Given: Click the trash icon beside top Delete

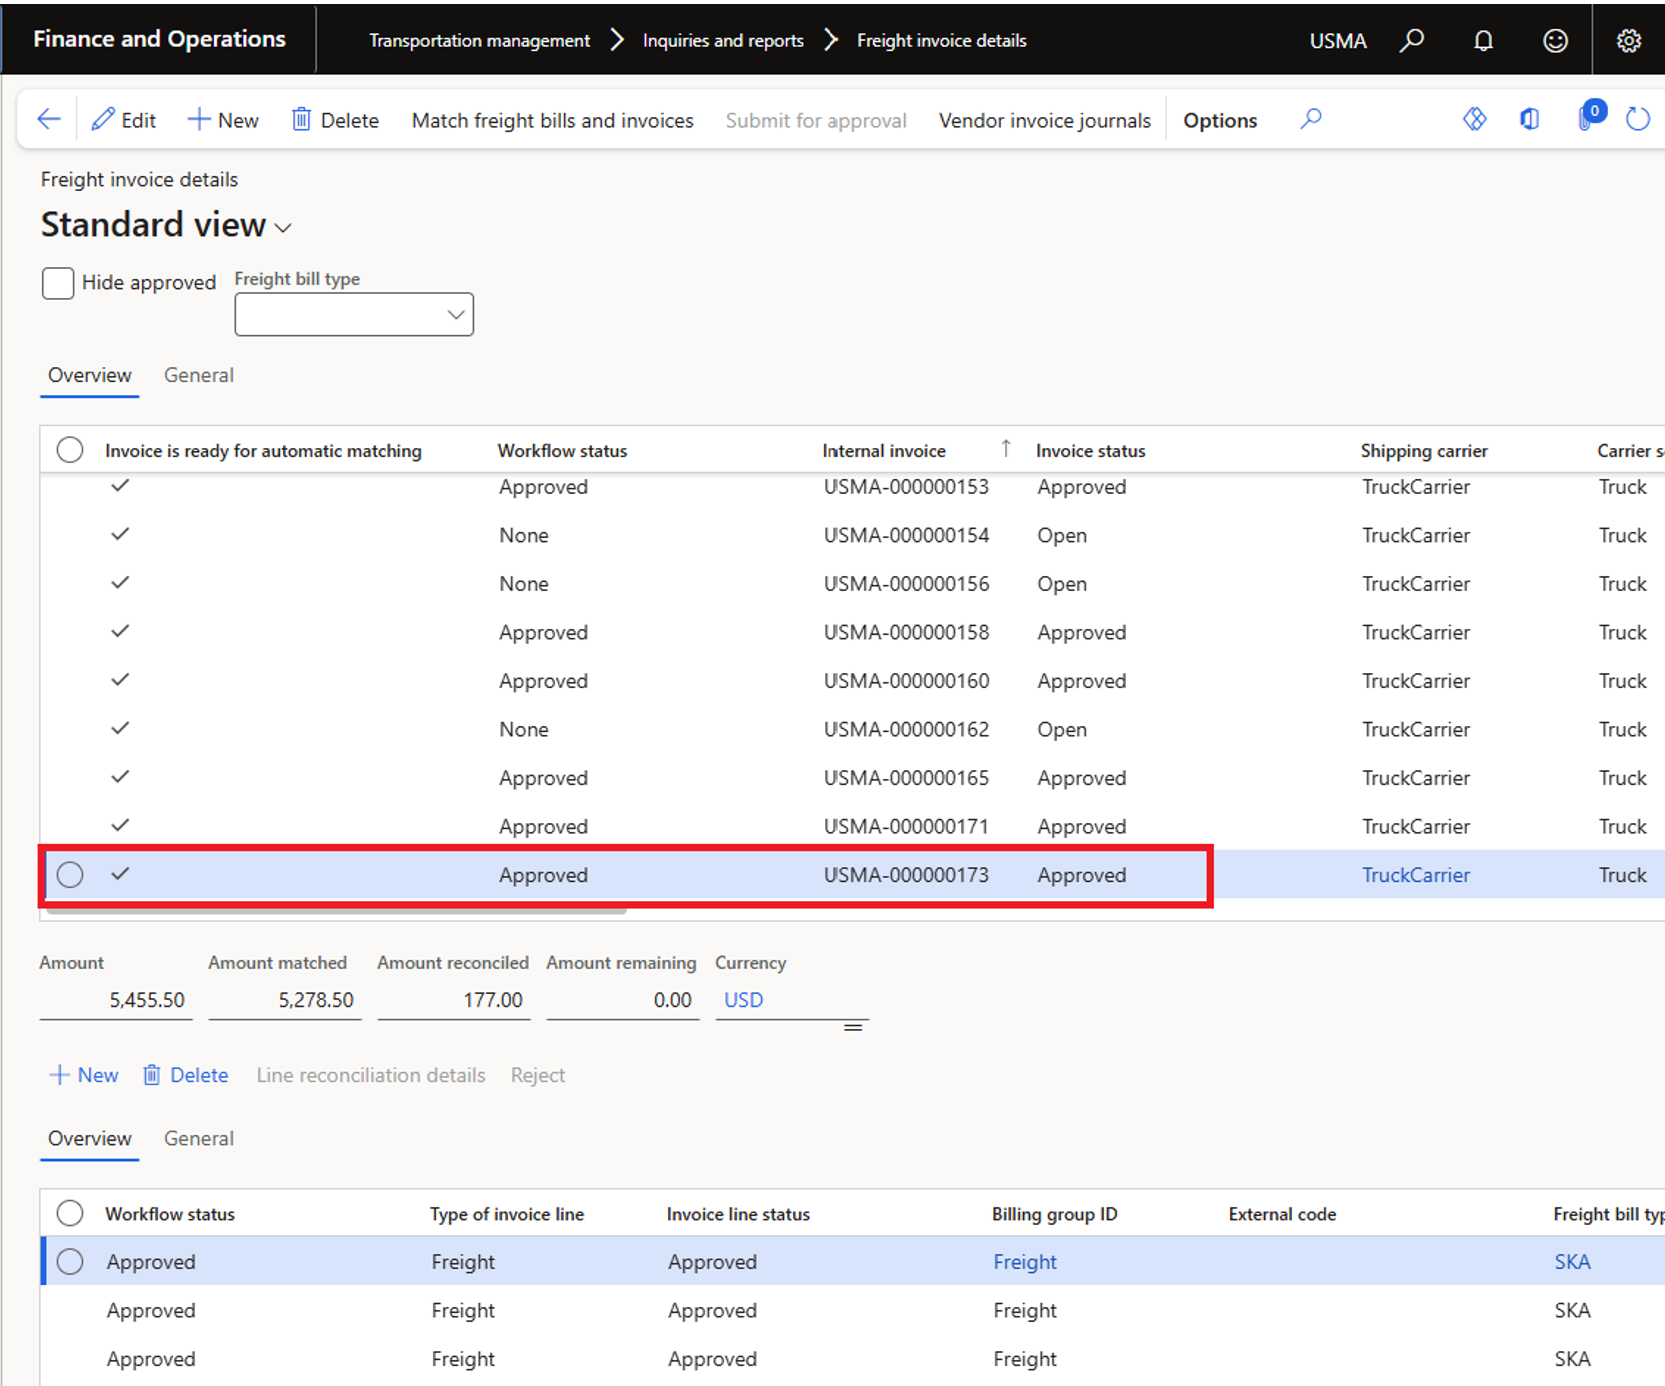Looking at the screenshot, I should [301, 120].
